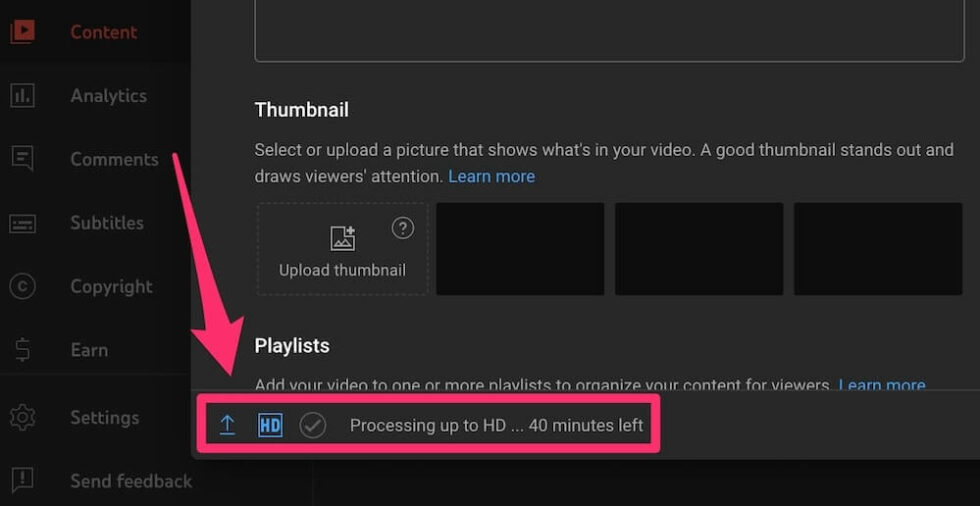Open Comments from the sidebar
The image size is (980, 506).
(114, 159)
